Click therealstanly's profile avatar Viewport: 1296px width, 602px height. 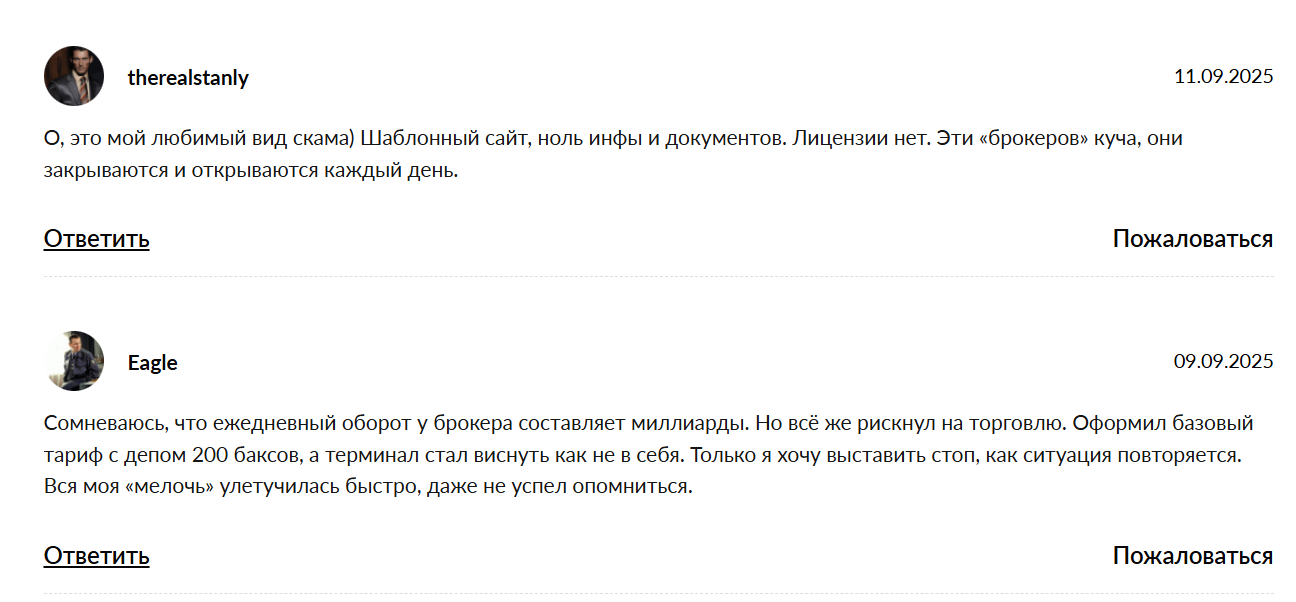click(x=74, y=76)
